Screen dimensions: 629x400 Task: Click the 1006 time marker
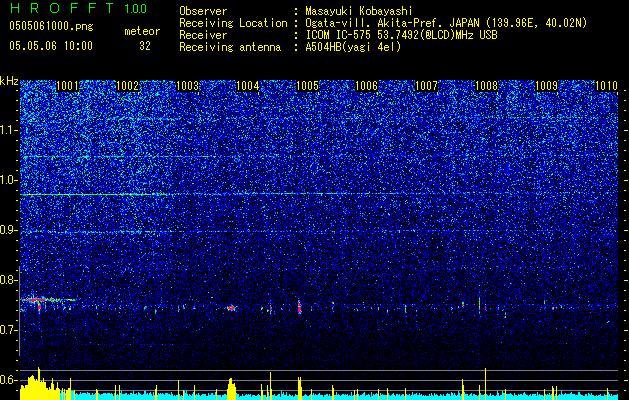(x=367, y=86)
